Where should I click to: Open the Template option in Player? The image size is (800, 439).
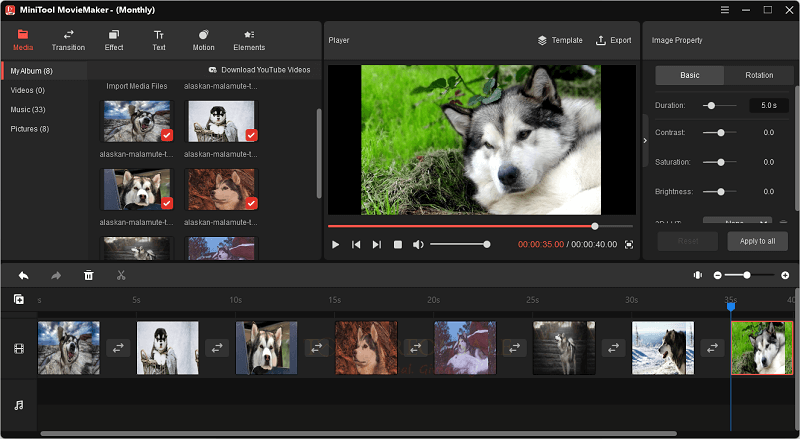[x=560, y=40]
